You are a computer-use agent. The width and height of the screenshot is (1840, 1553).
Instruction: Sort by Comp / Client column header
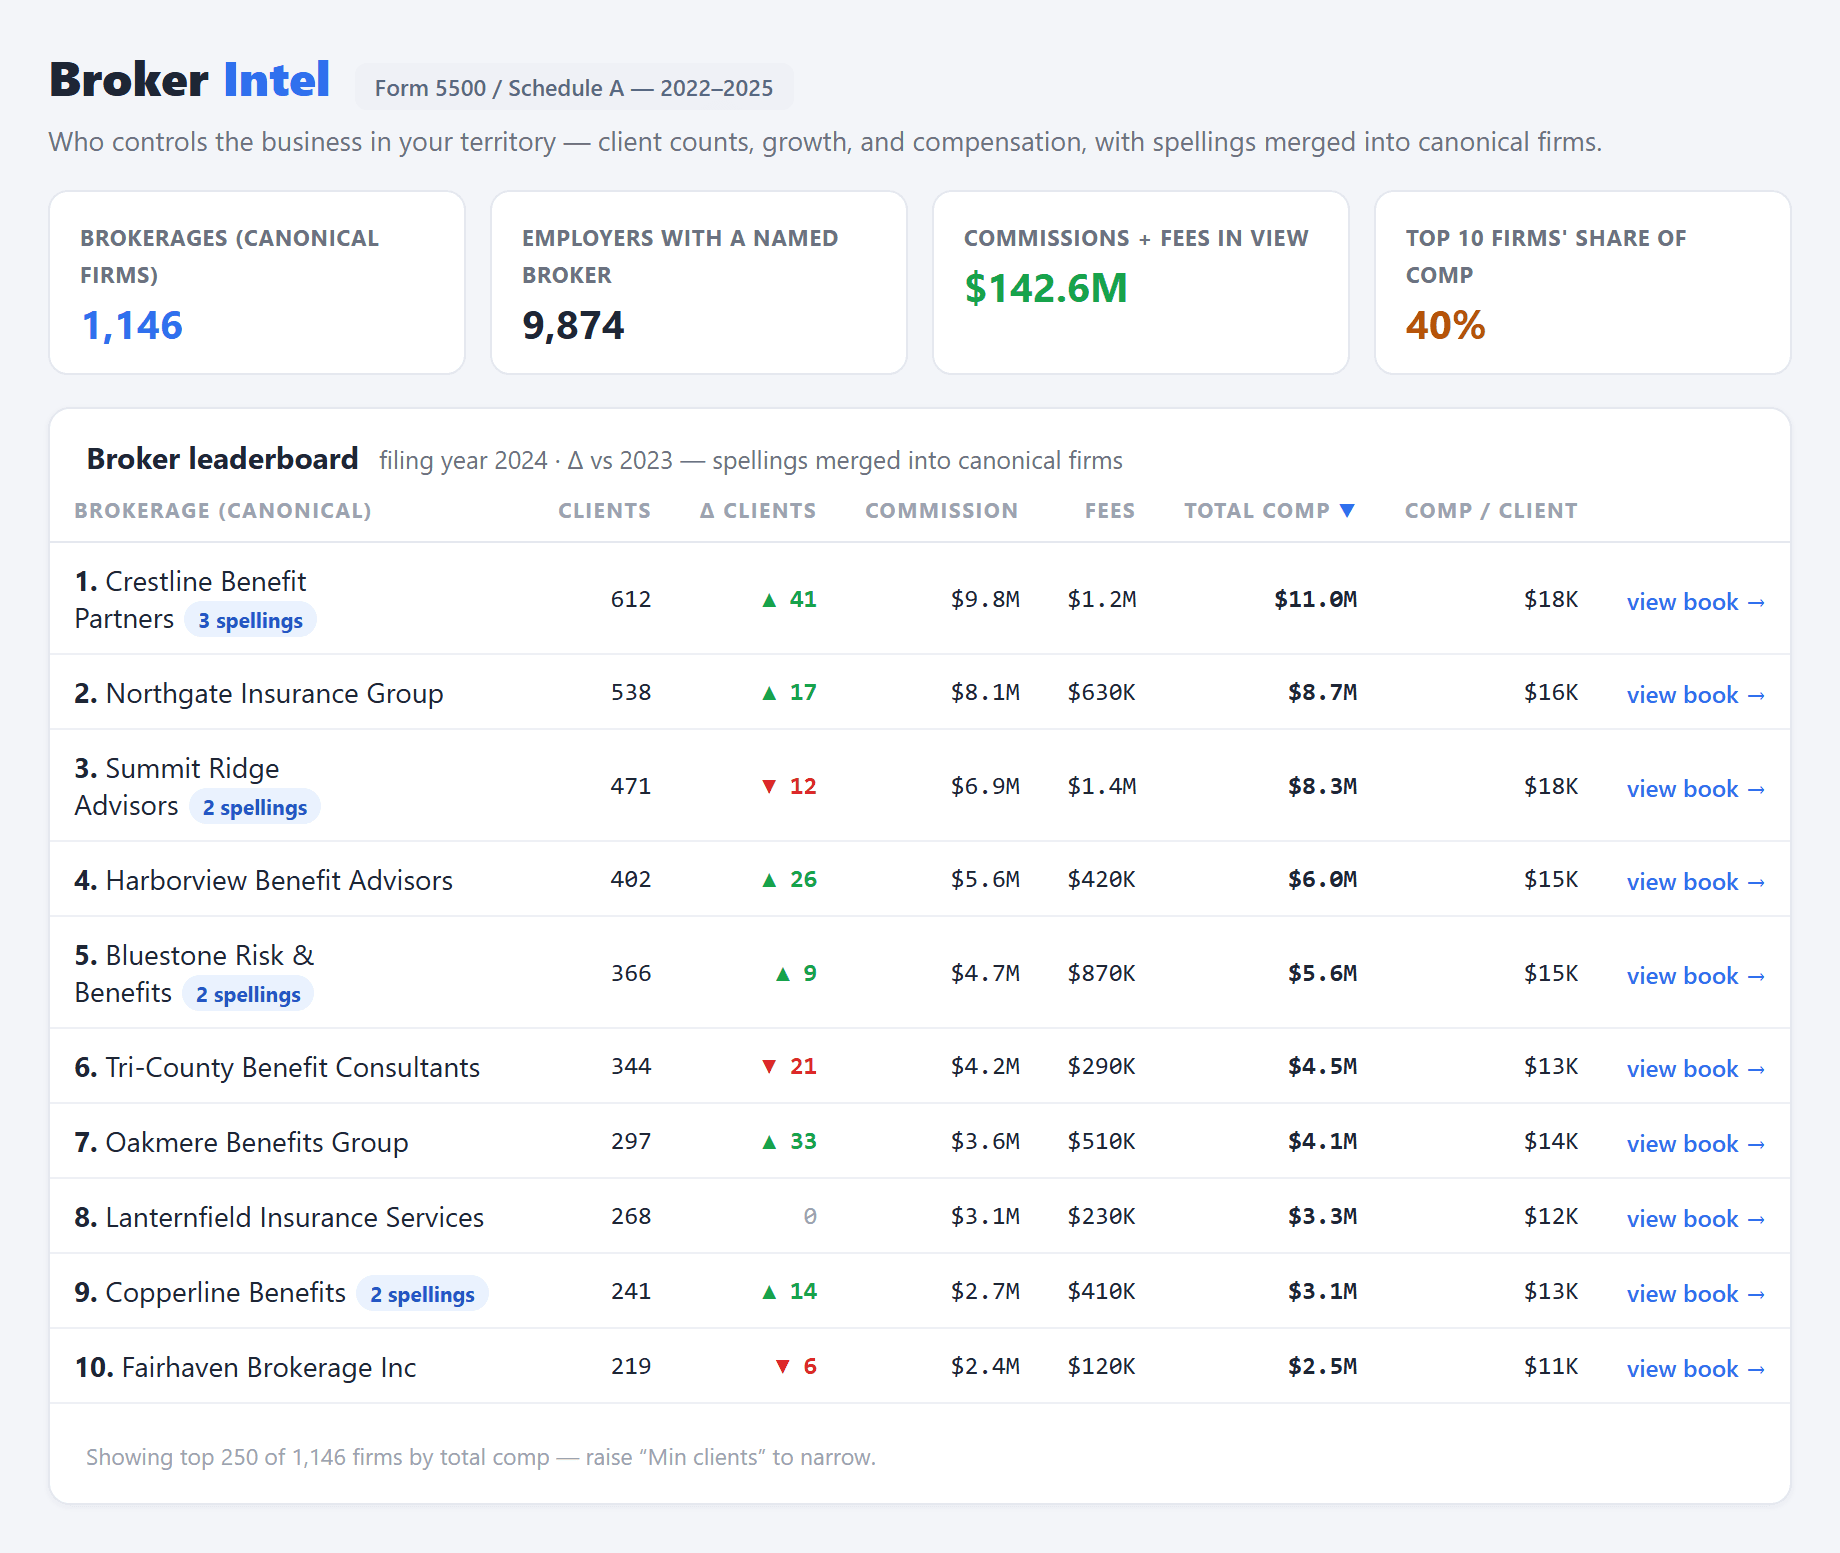[1491, 511]
